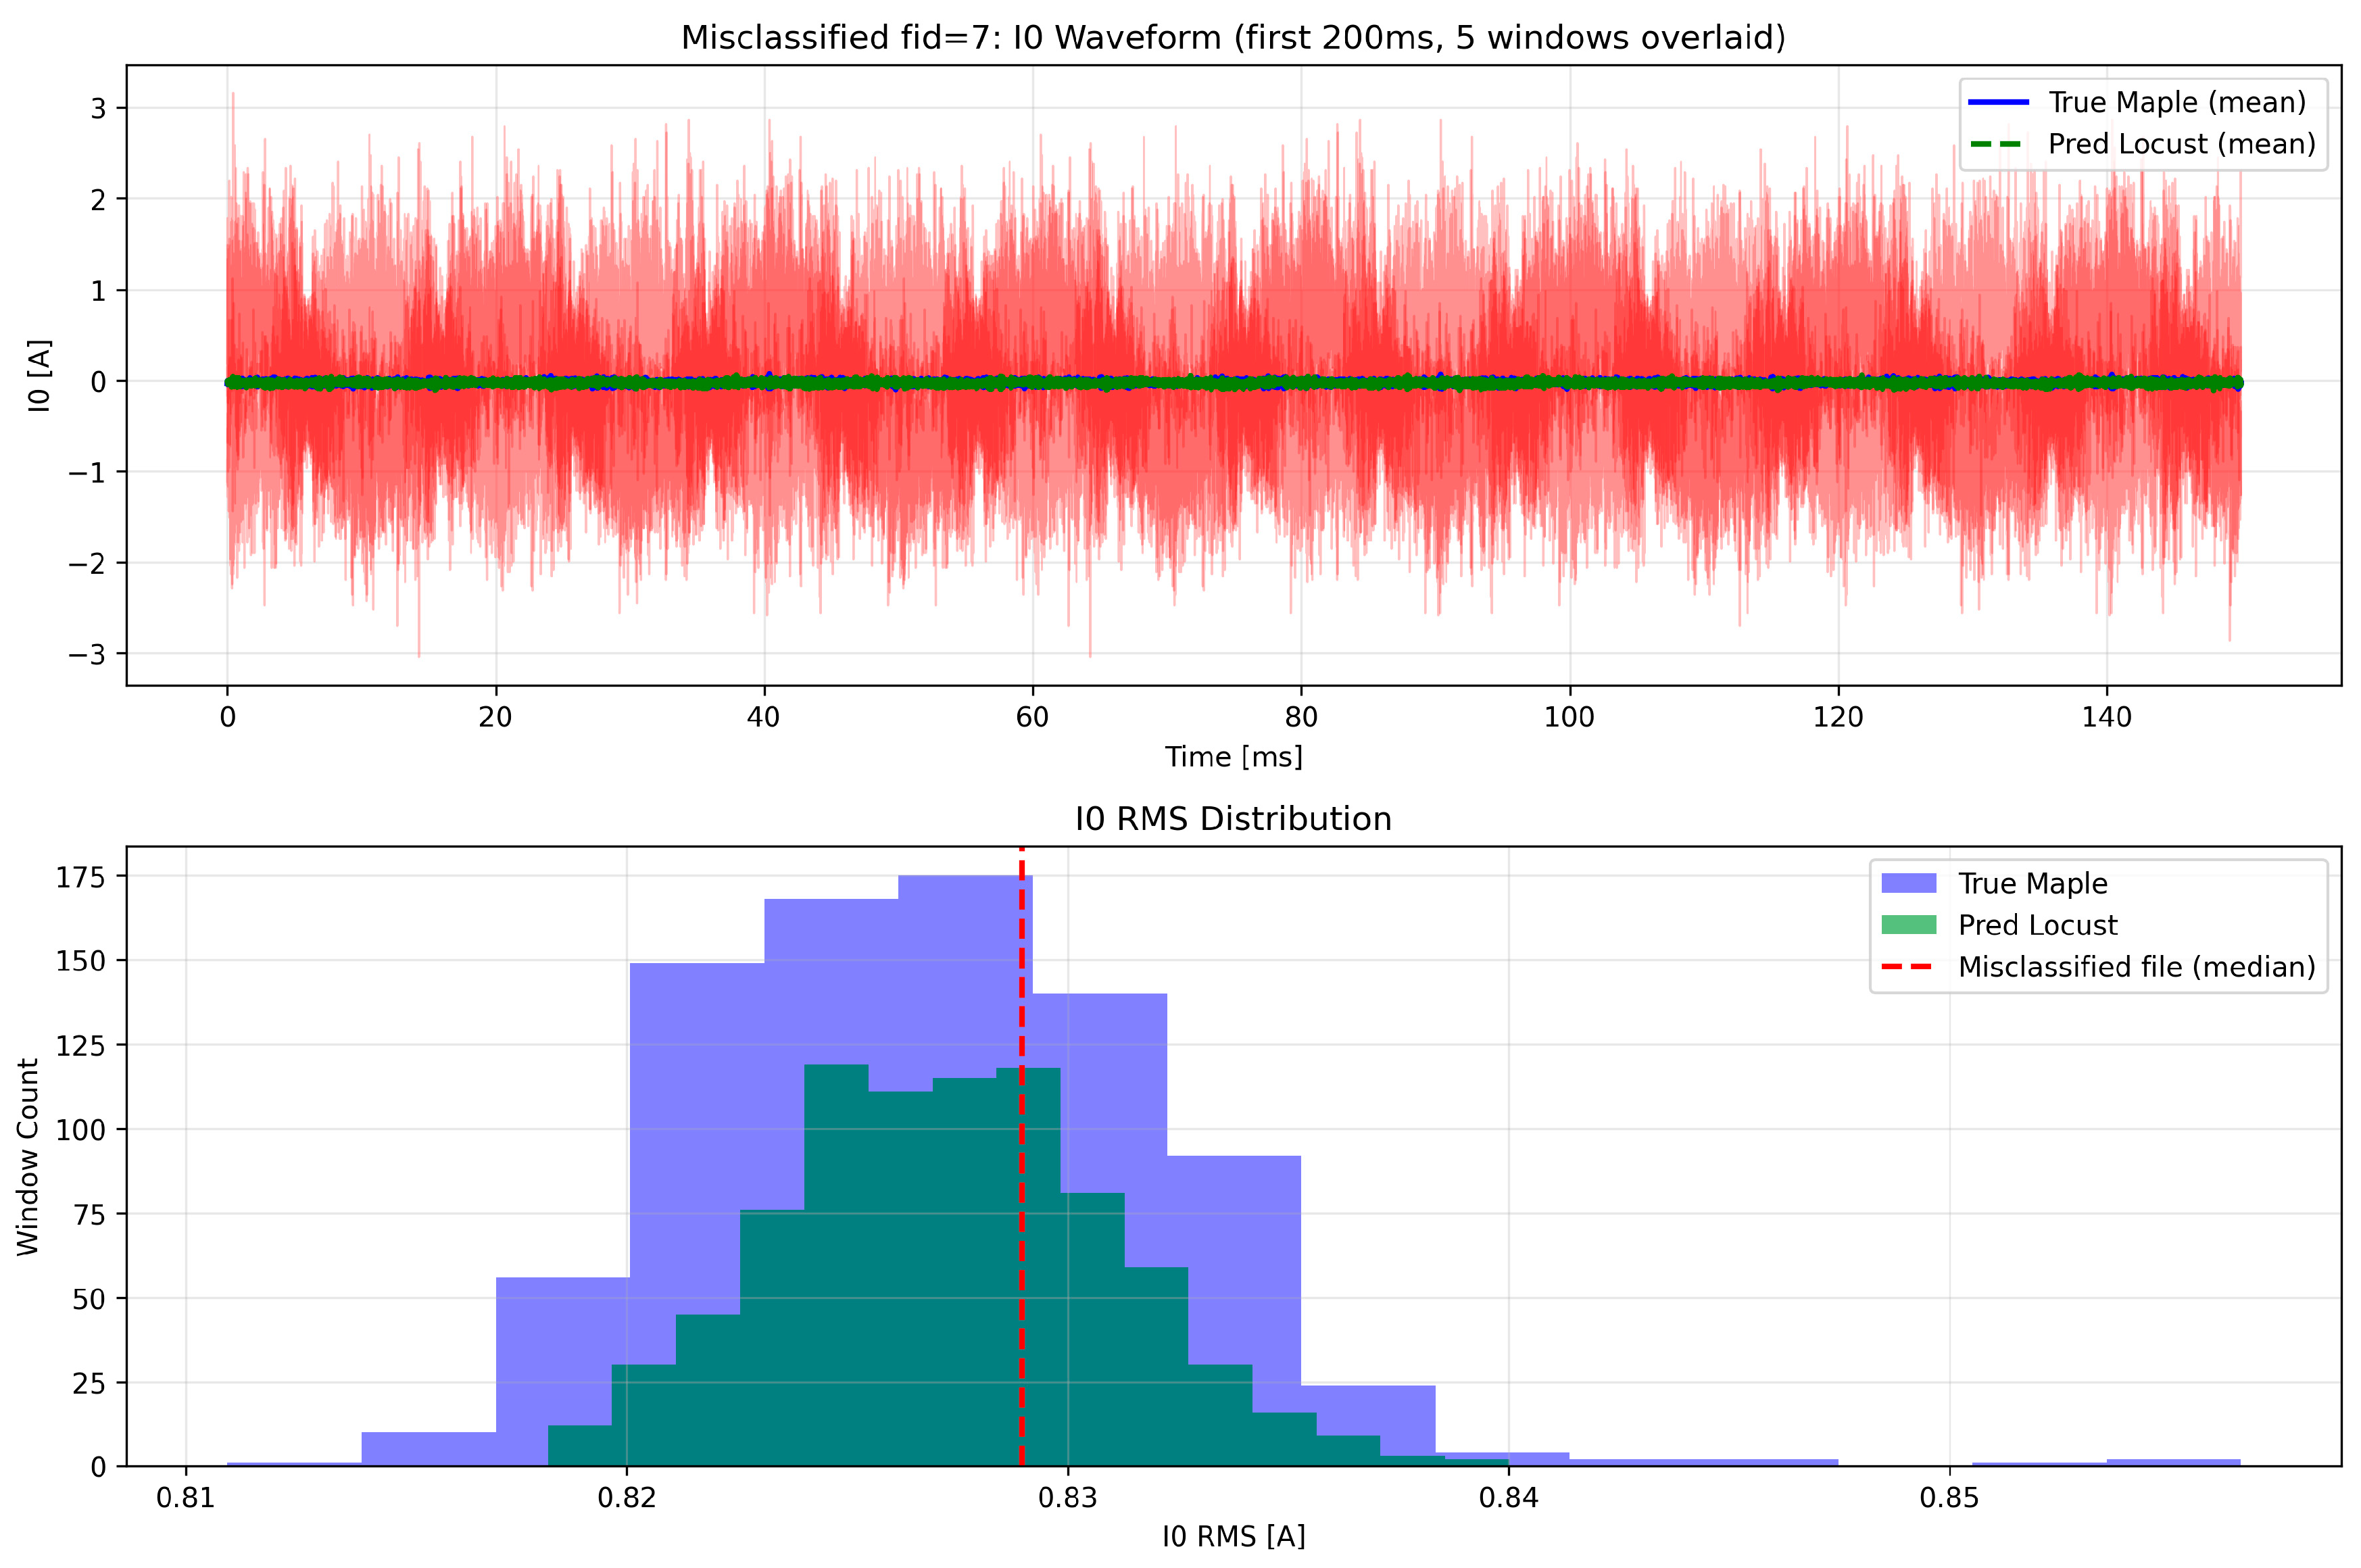The image size is (2361, 1568).
Task: Click the Window Count tick label "25"
Action: 89,1383
